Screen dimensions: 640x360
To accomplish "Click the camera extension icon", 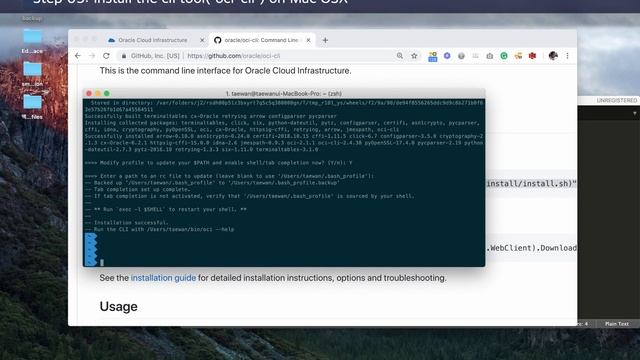I will 489,56.
